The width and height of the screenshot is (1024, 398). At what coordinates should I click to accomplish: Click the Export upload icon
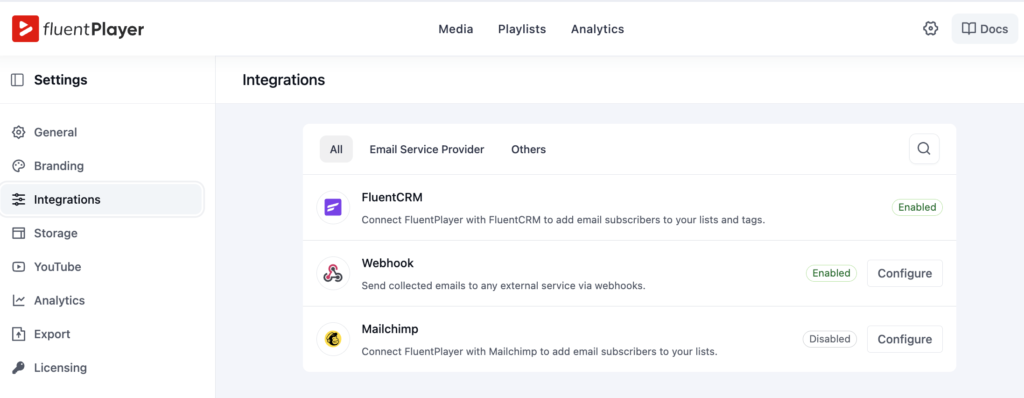(x=19, y=334)
